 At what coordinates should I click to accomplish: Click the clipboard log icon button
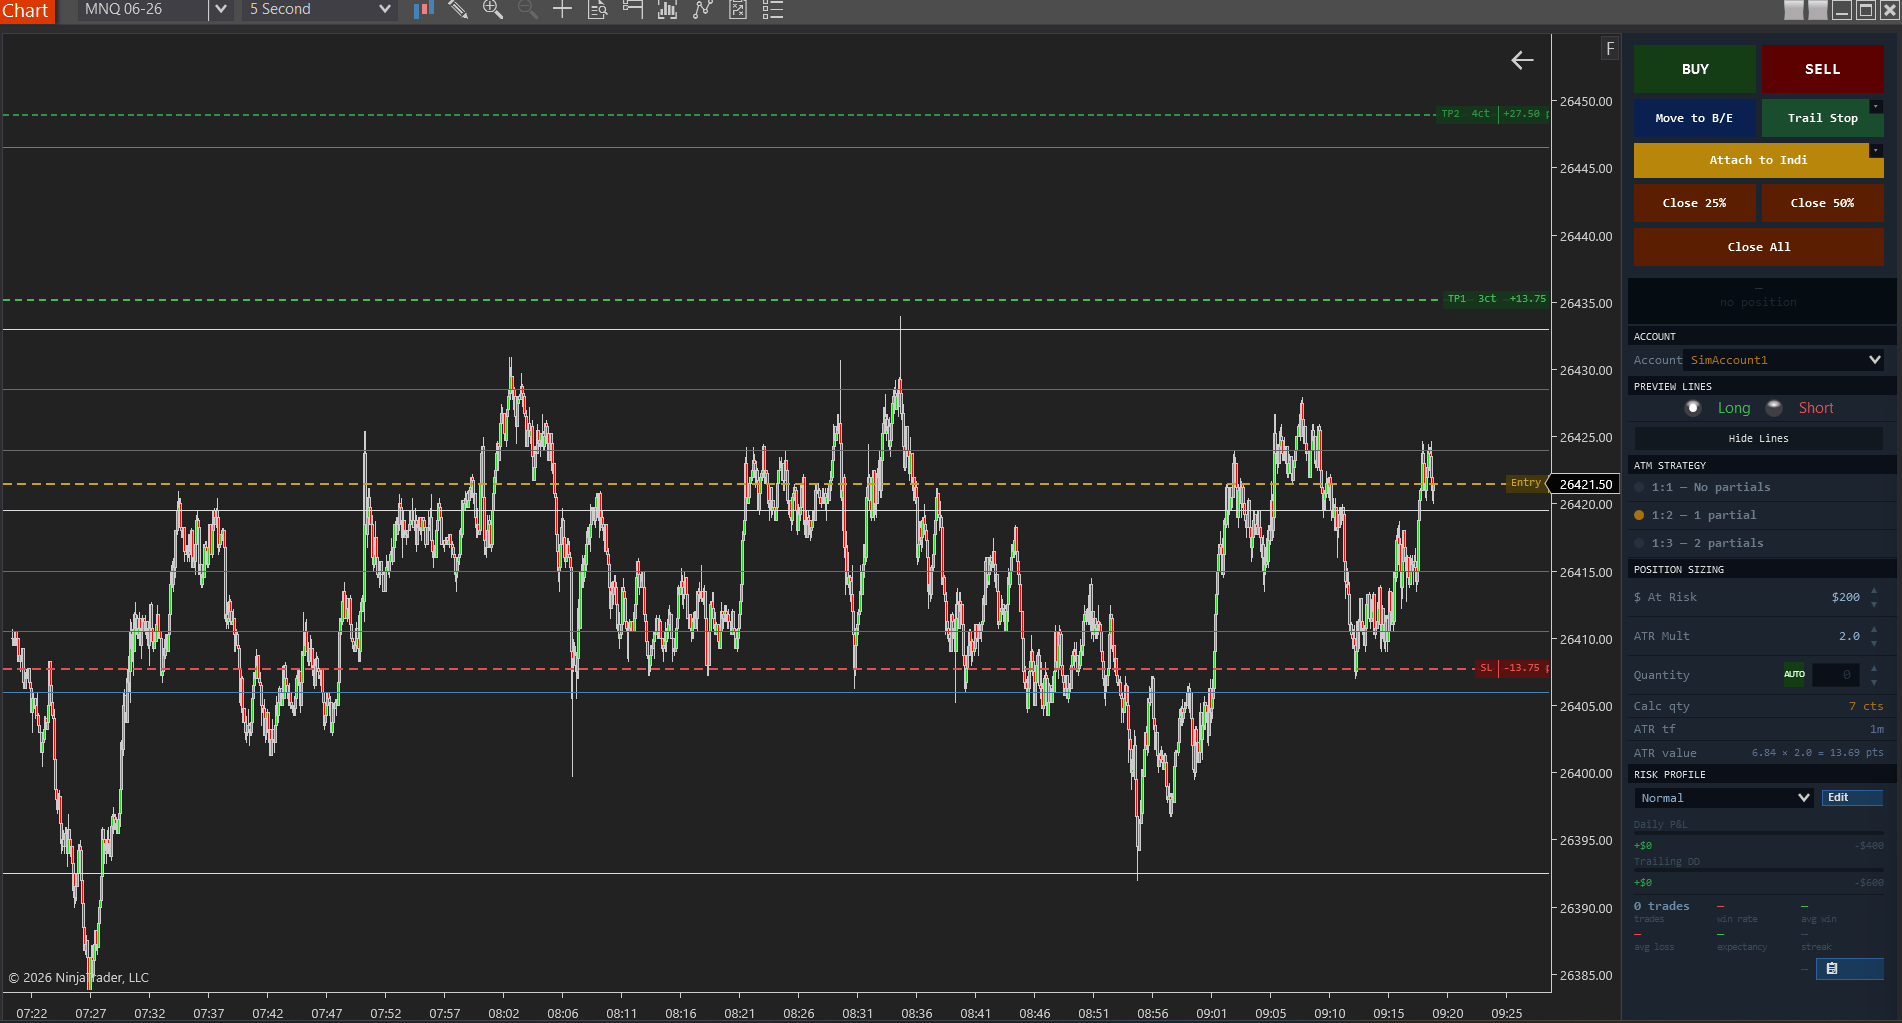pyautogui.click(x=1849, y=968)
